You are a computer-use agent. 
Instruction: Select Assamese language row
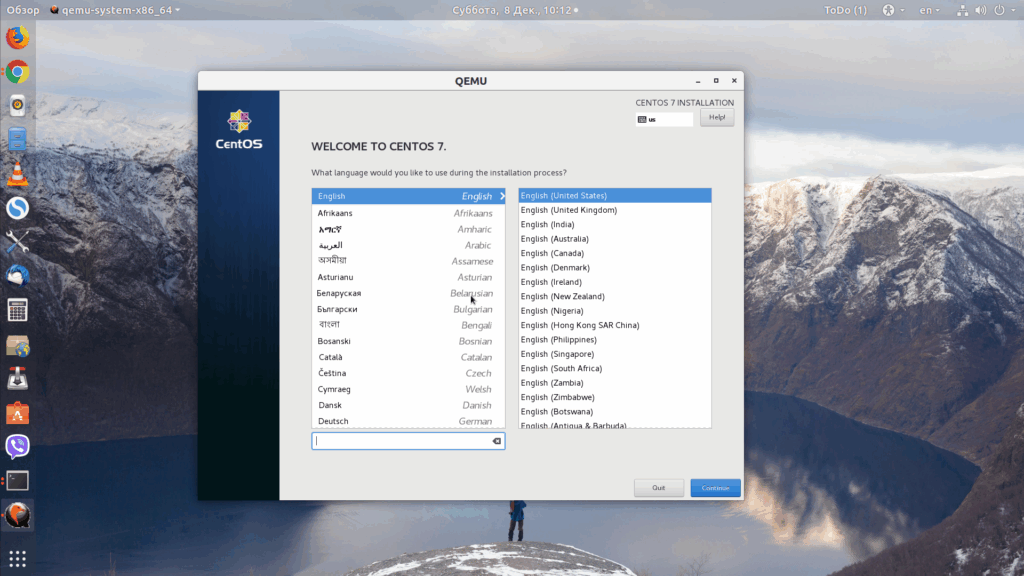[x=408, y=261]
